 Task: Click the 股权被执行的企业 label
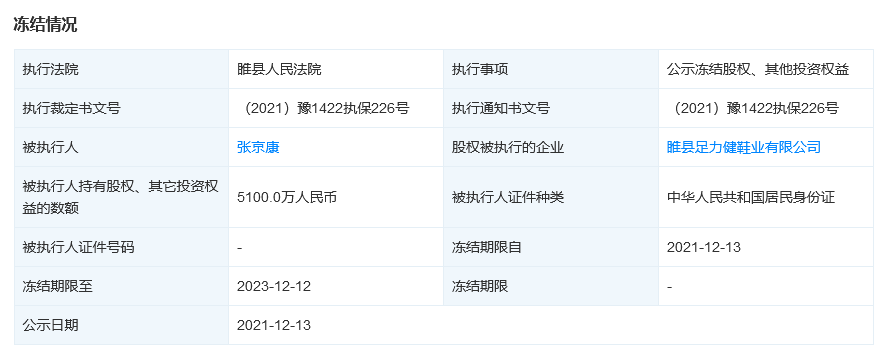pos(507,148)
